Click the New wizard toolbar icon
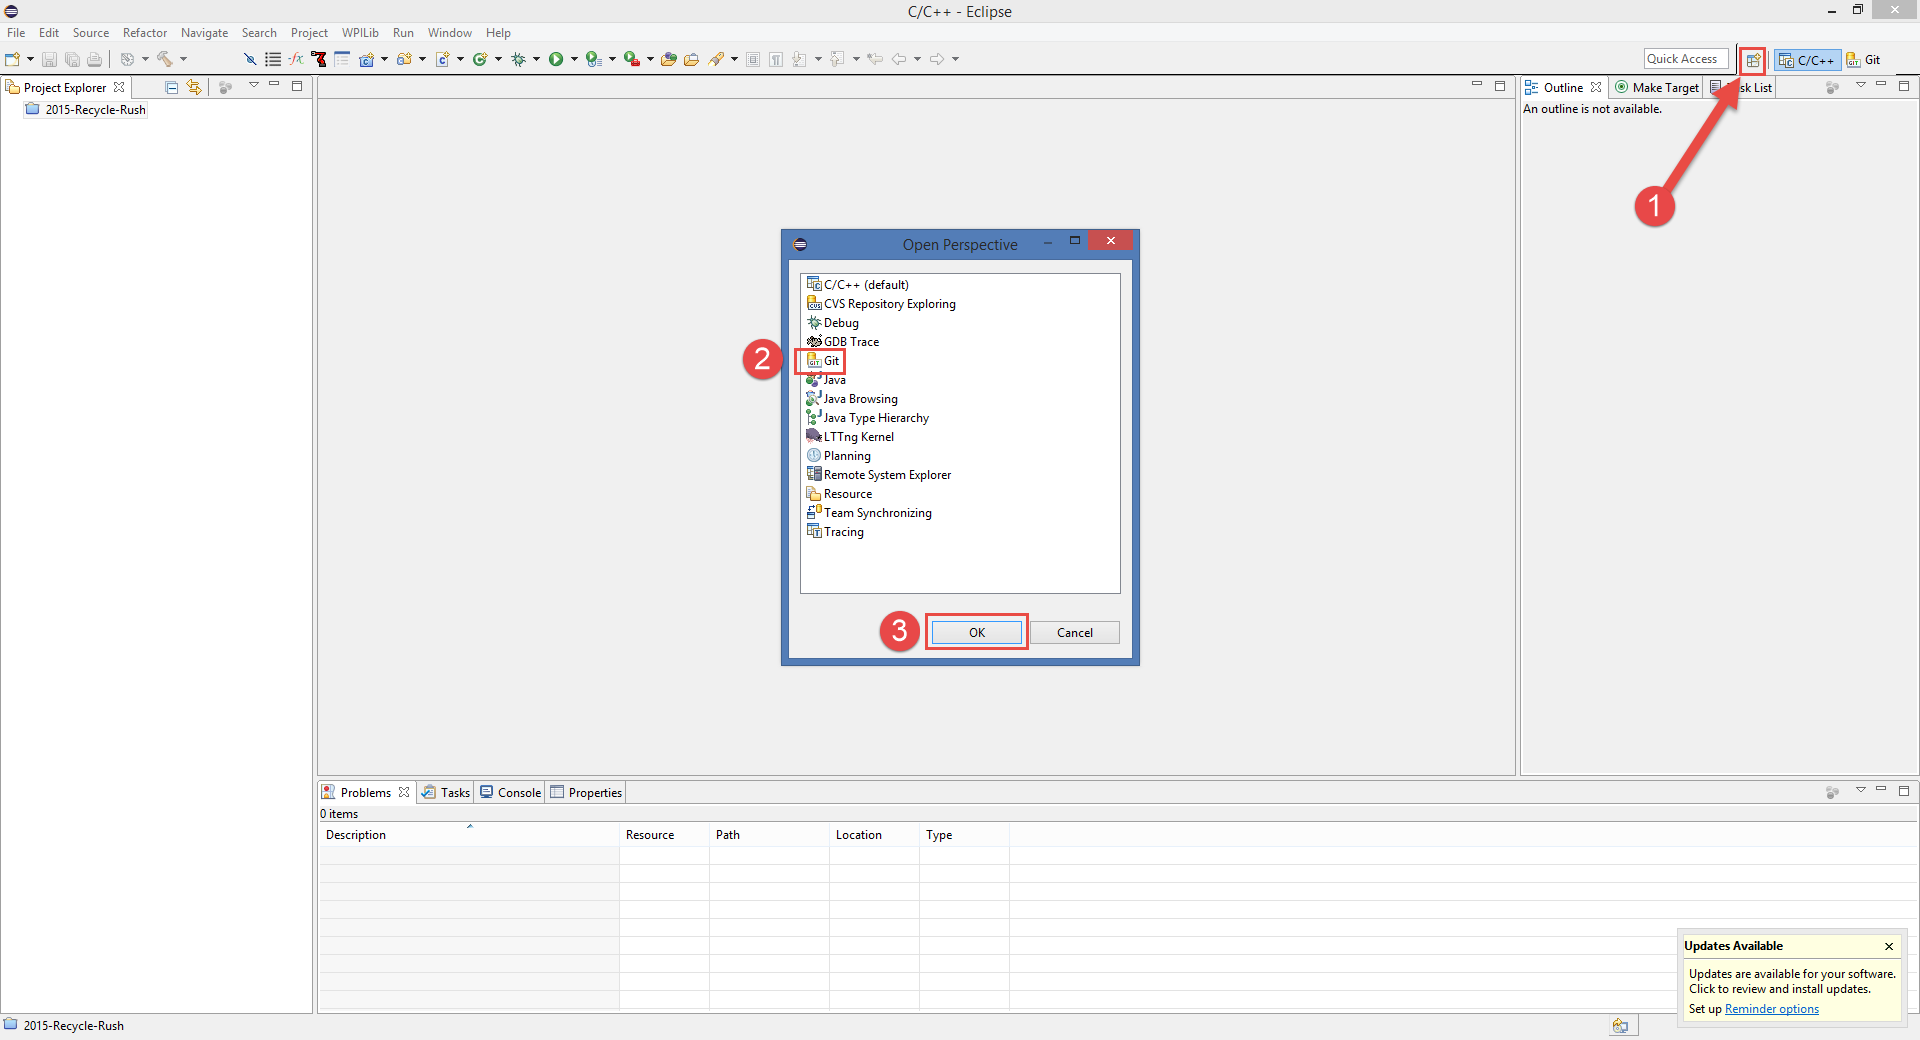Image resolution: width=1920 pixels, height=1040 pixels. [12, 59]
